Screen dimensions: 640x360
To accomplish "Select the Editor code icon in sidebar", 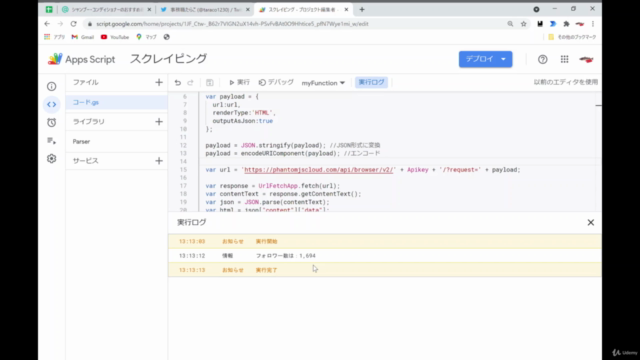I will [x=51, y=104].
